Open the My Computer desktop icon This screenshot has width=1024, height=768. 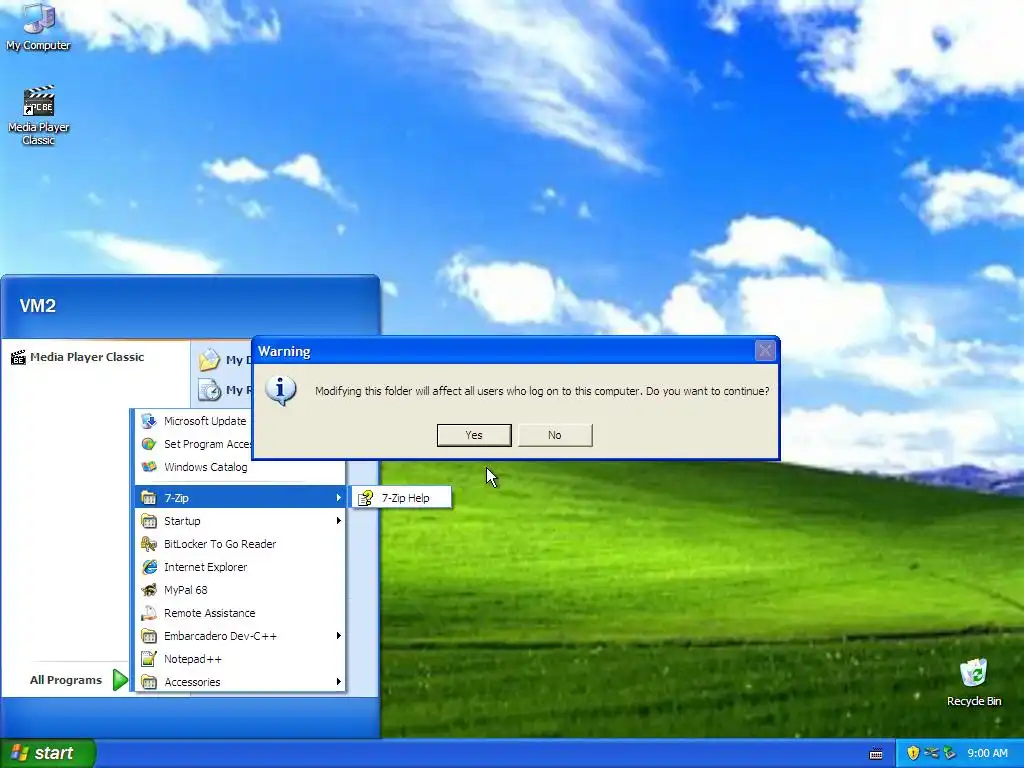click(x=38, y=26)
